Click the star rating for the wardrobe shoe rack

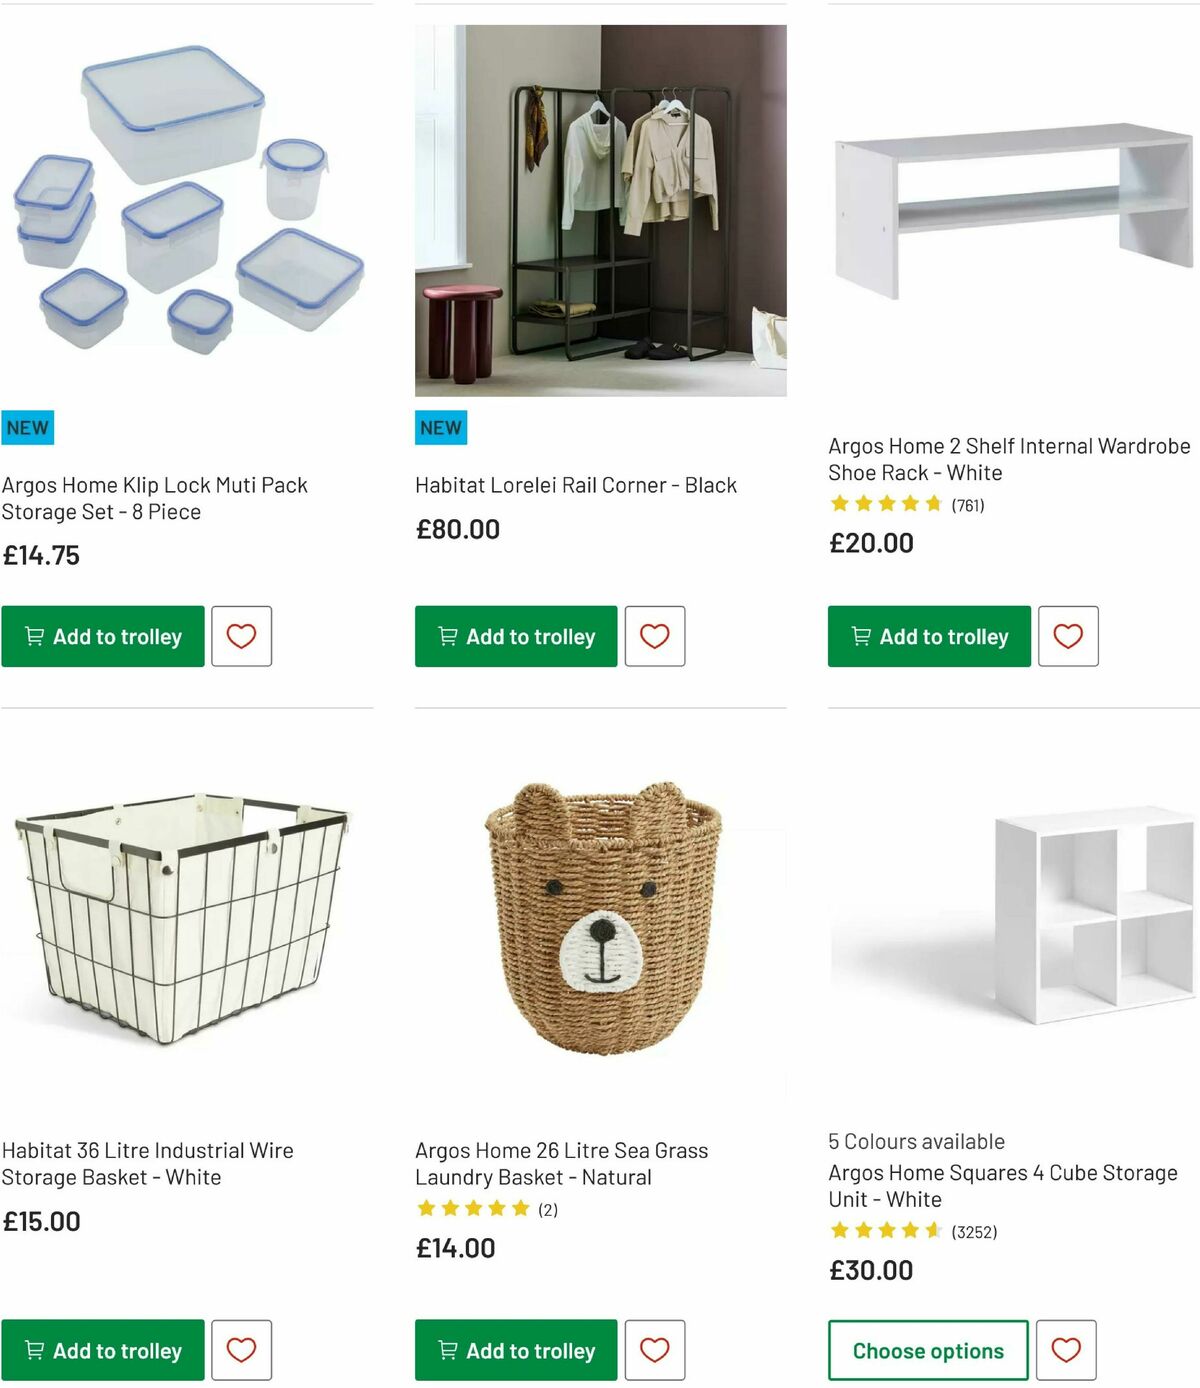tap(885, 503)
